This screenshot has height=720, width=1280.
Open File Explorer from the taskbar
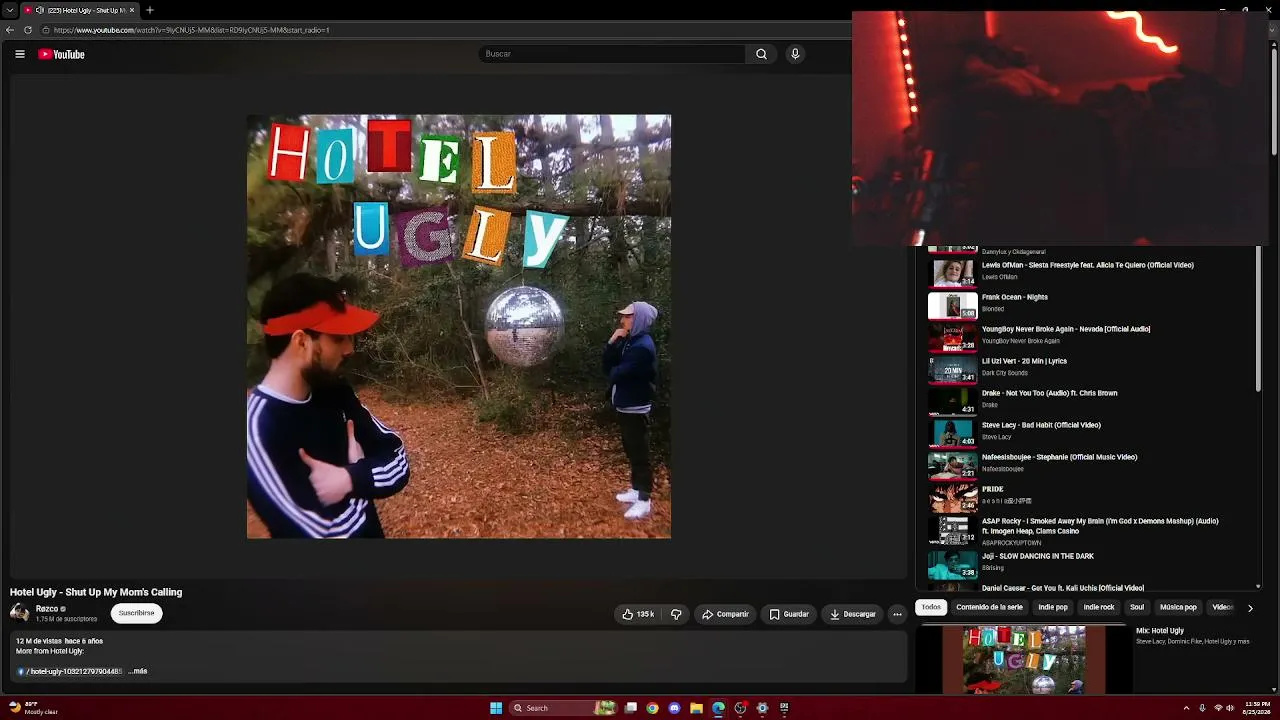696,708
